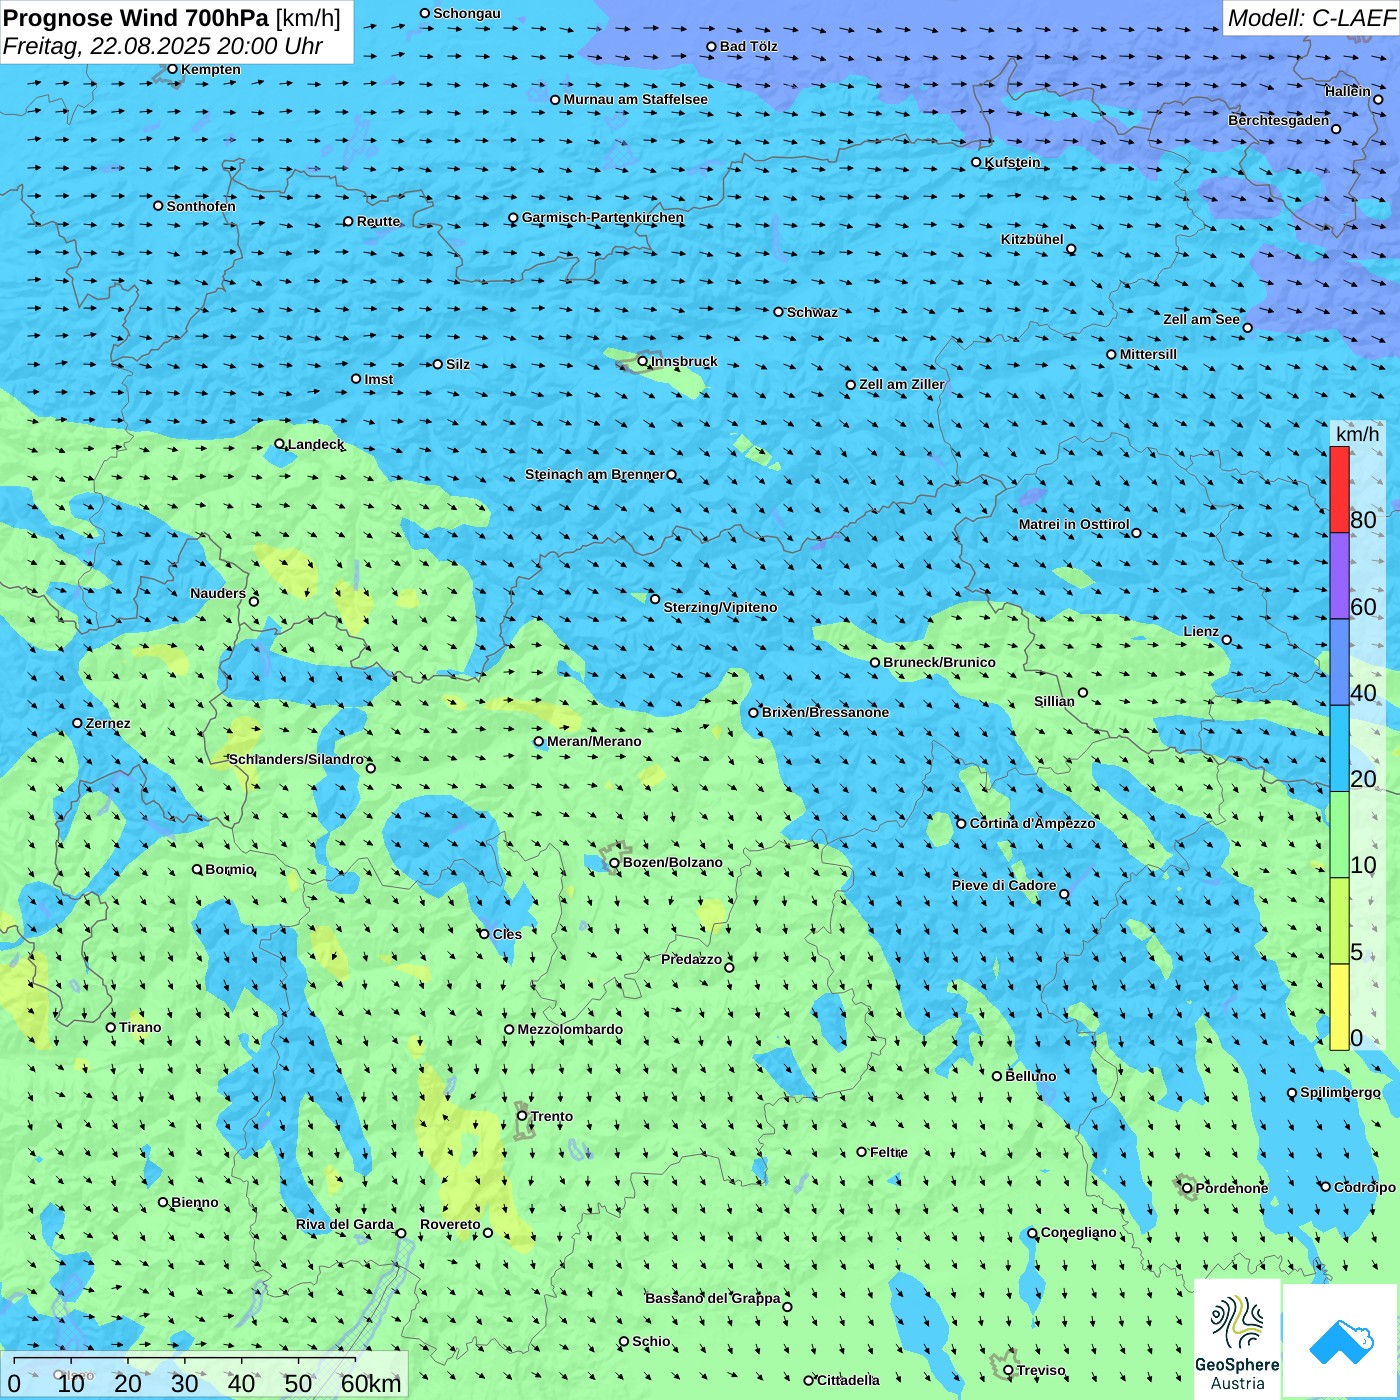This screenshot has height=1400, width=1400.
Task: Click the Sillian label
Action: tap(1054, 701)
